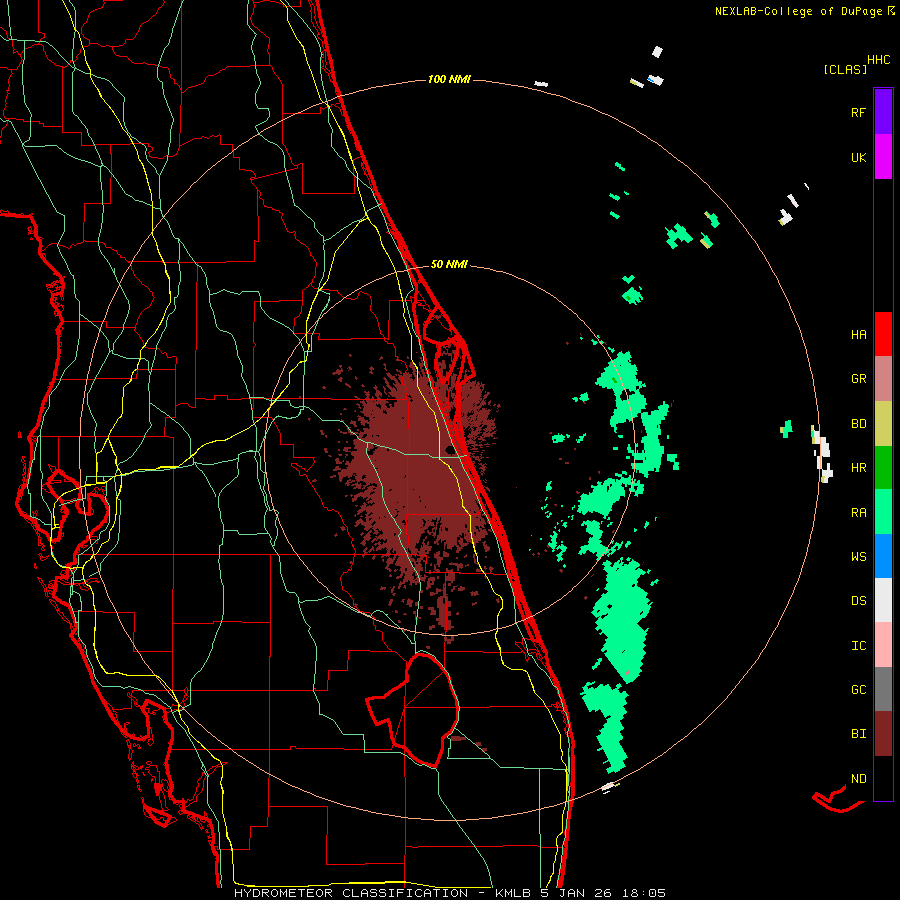Viewport: 900px width, 900px height.
Task: Click the yellow BD legend swatch
Action: click(x=883, y=423)
